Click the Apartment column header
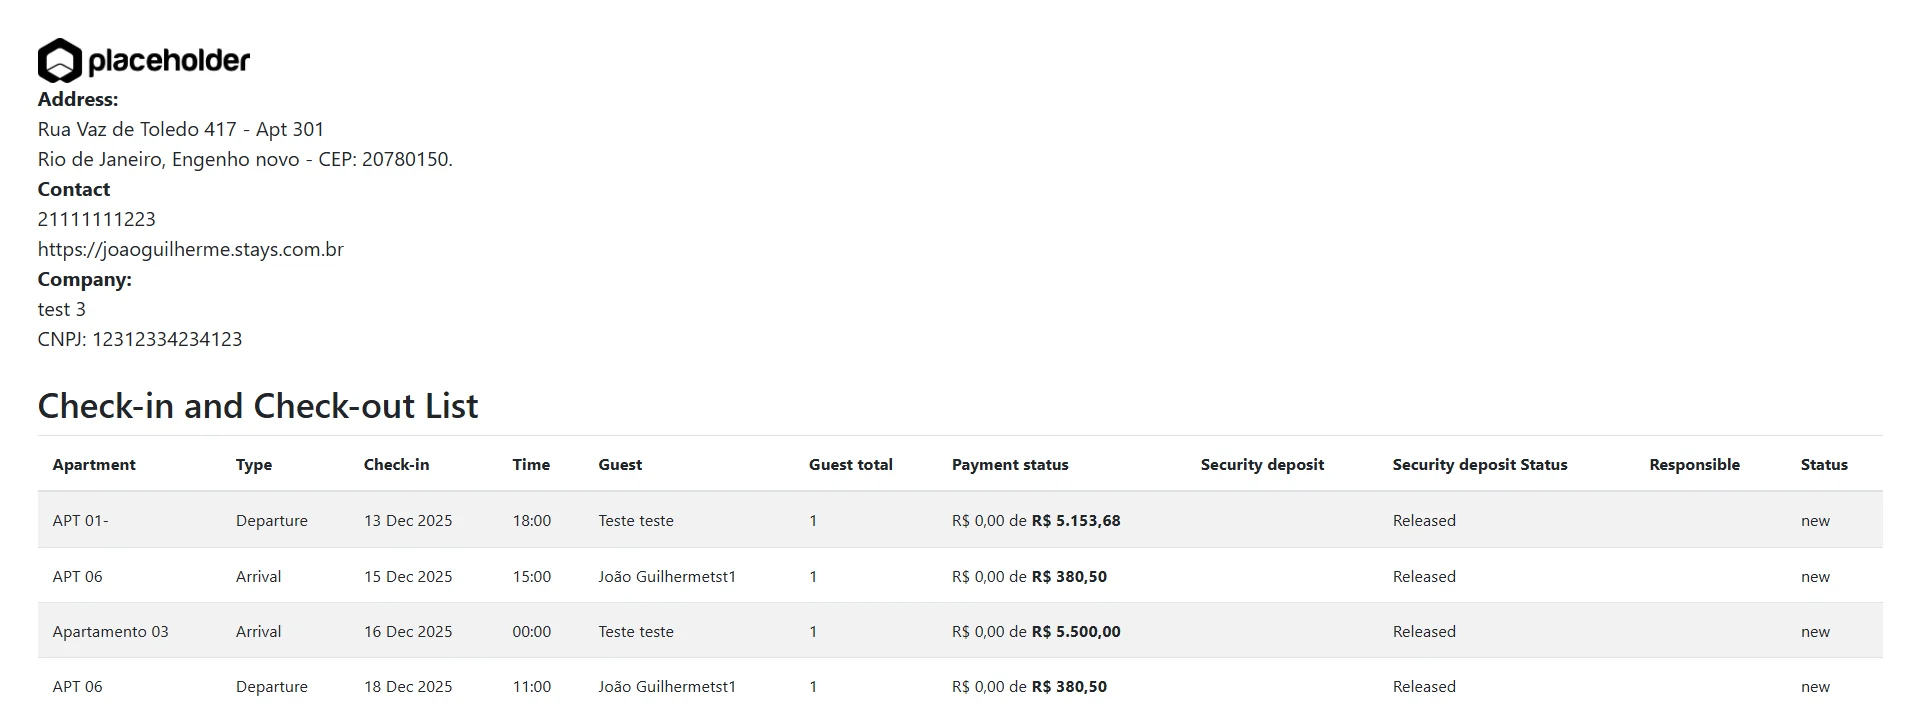The width and height of the screenshot is (1916, 714). coord(94,464)
